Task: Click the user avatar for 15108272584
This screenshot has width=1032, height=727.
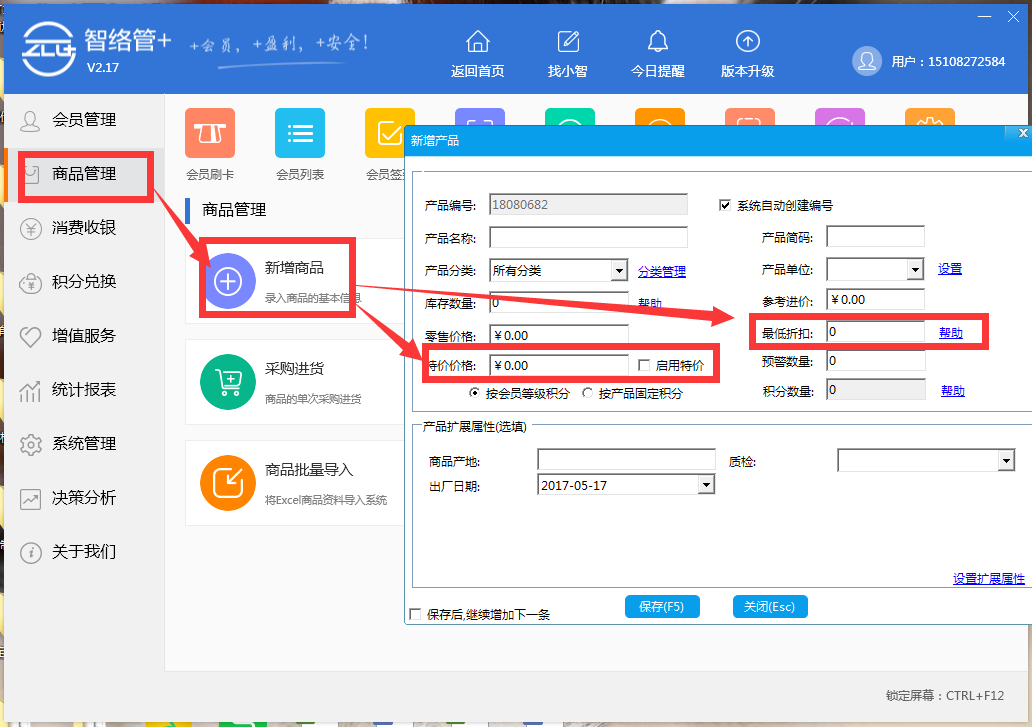Action: point(866,61)
